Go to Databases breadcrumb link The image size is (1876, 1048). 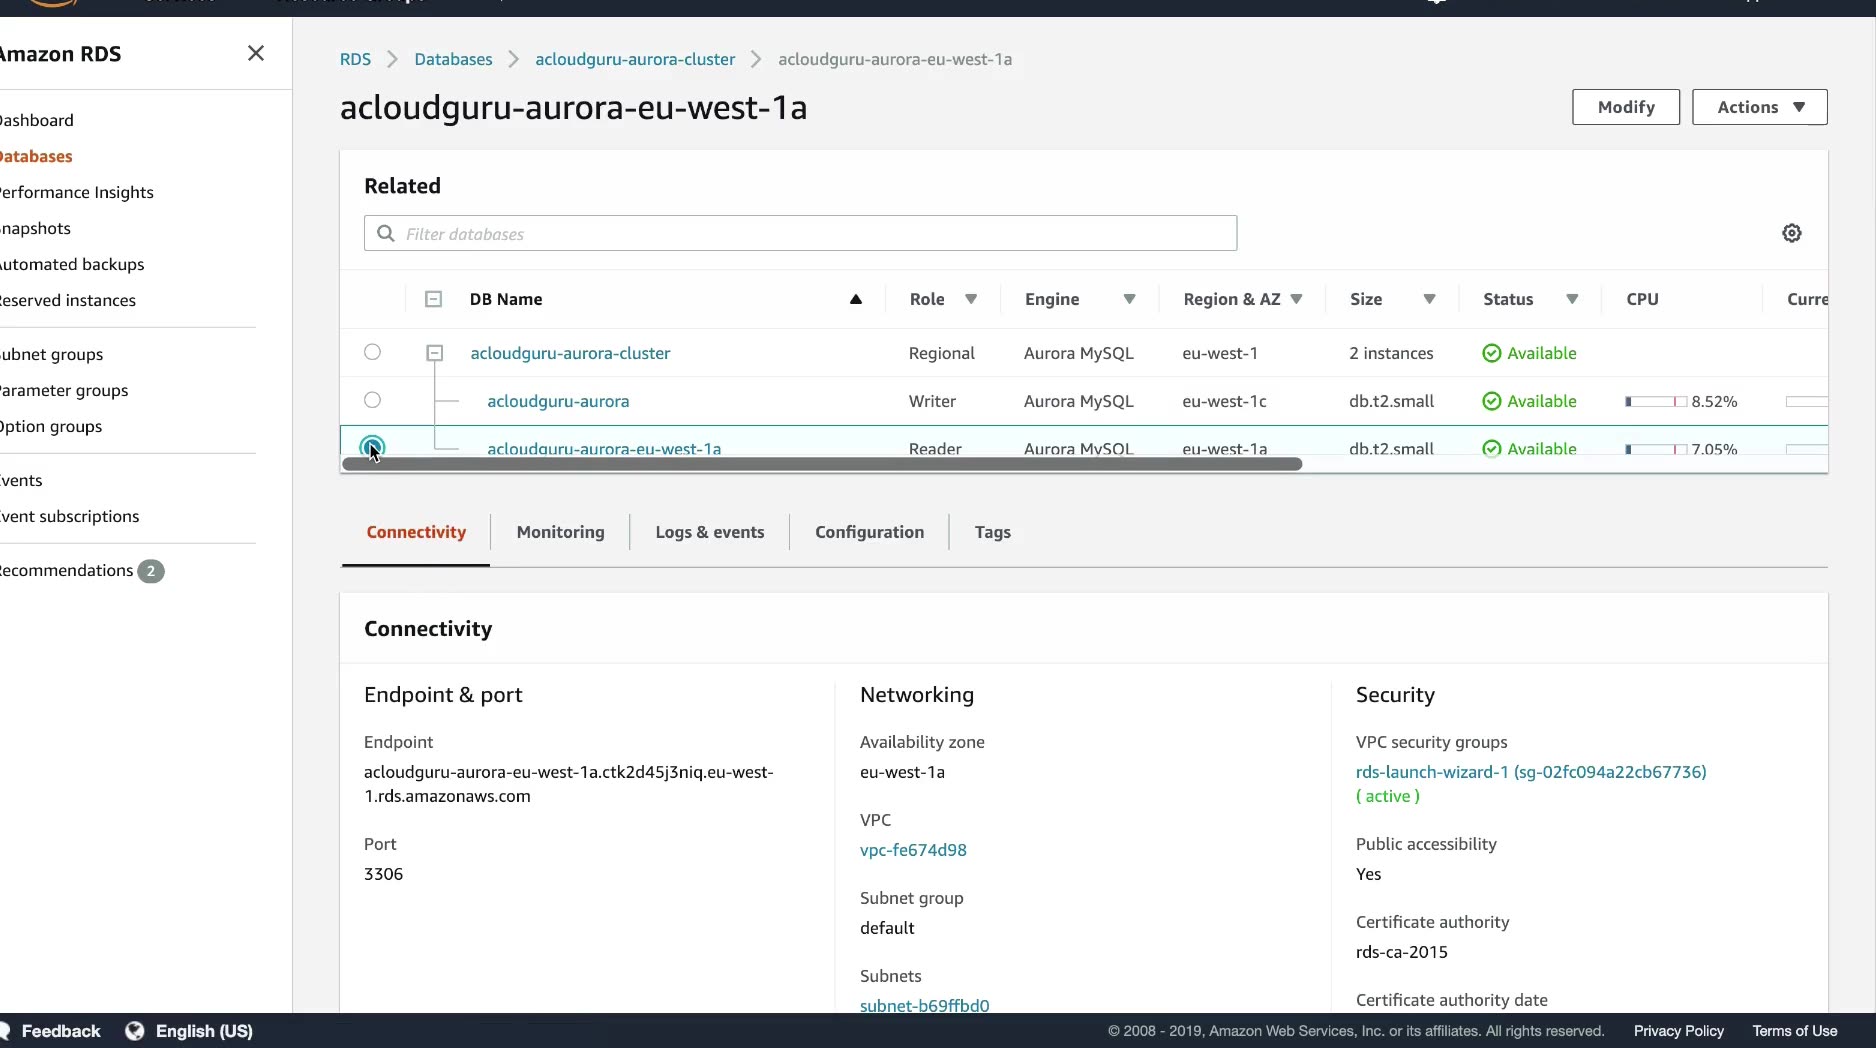453,59
